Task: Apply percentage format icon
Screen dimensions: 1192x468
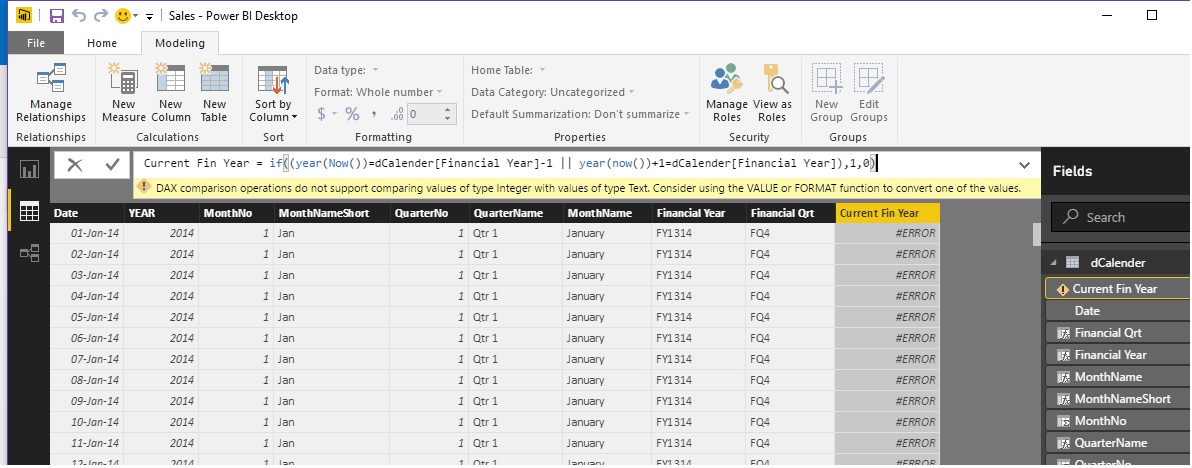Action: pyautogui.click(x=352, y=114)
